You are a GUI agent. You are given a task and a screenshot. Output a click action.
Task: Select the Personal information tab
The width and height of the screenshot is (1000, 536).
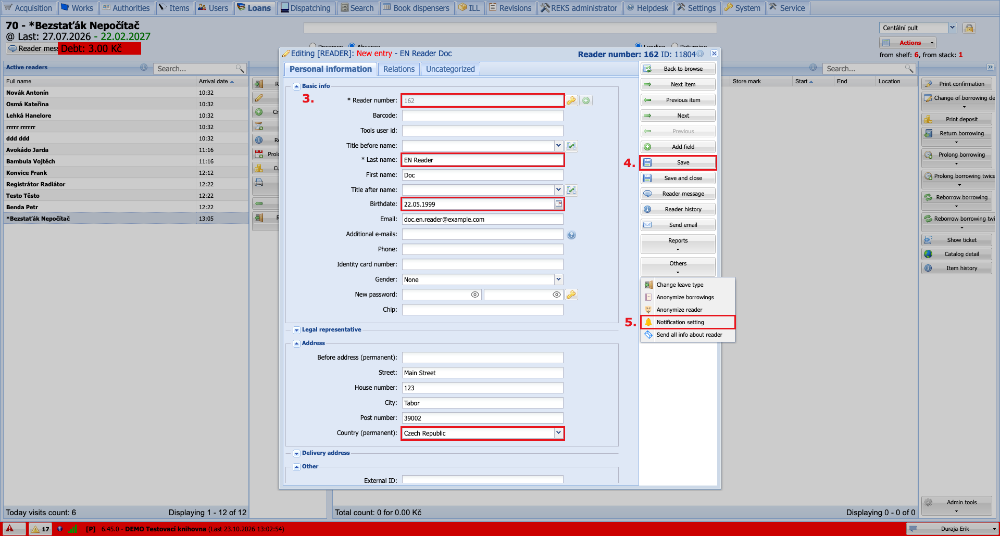pos(330,69)
